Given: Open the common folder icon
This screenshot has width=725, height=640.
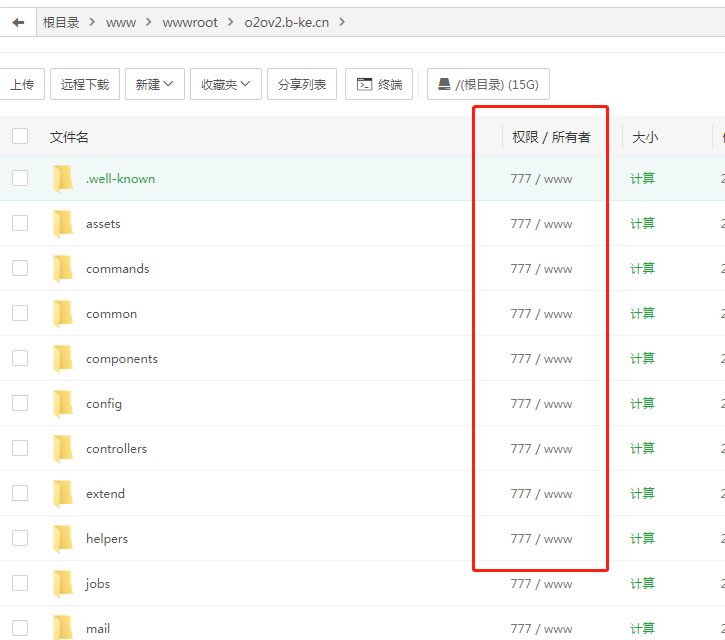Looking at the screenshot, I should pyautogui.click(x=63, y=314).
